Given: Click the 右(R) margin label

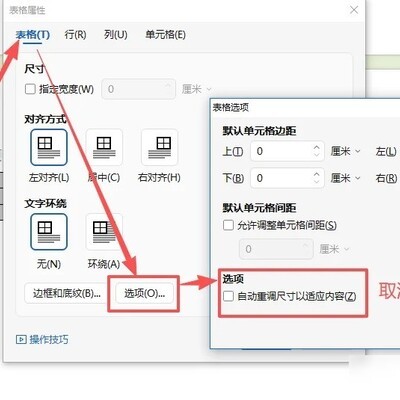Looking at the screenshot, I should pyautogui.click(x=386, y=178).
